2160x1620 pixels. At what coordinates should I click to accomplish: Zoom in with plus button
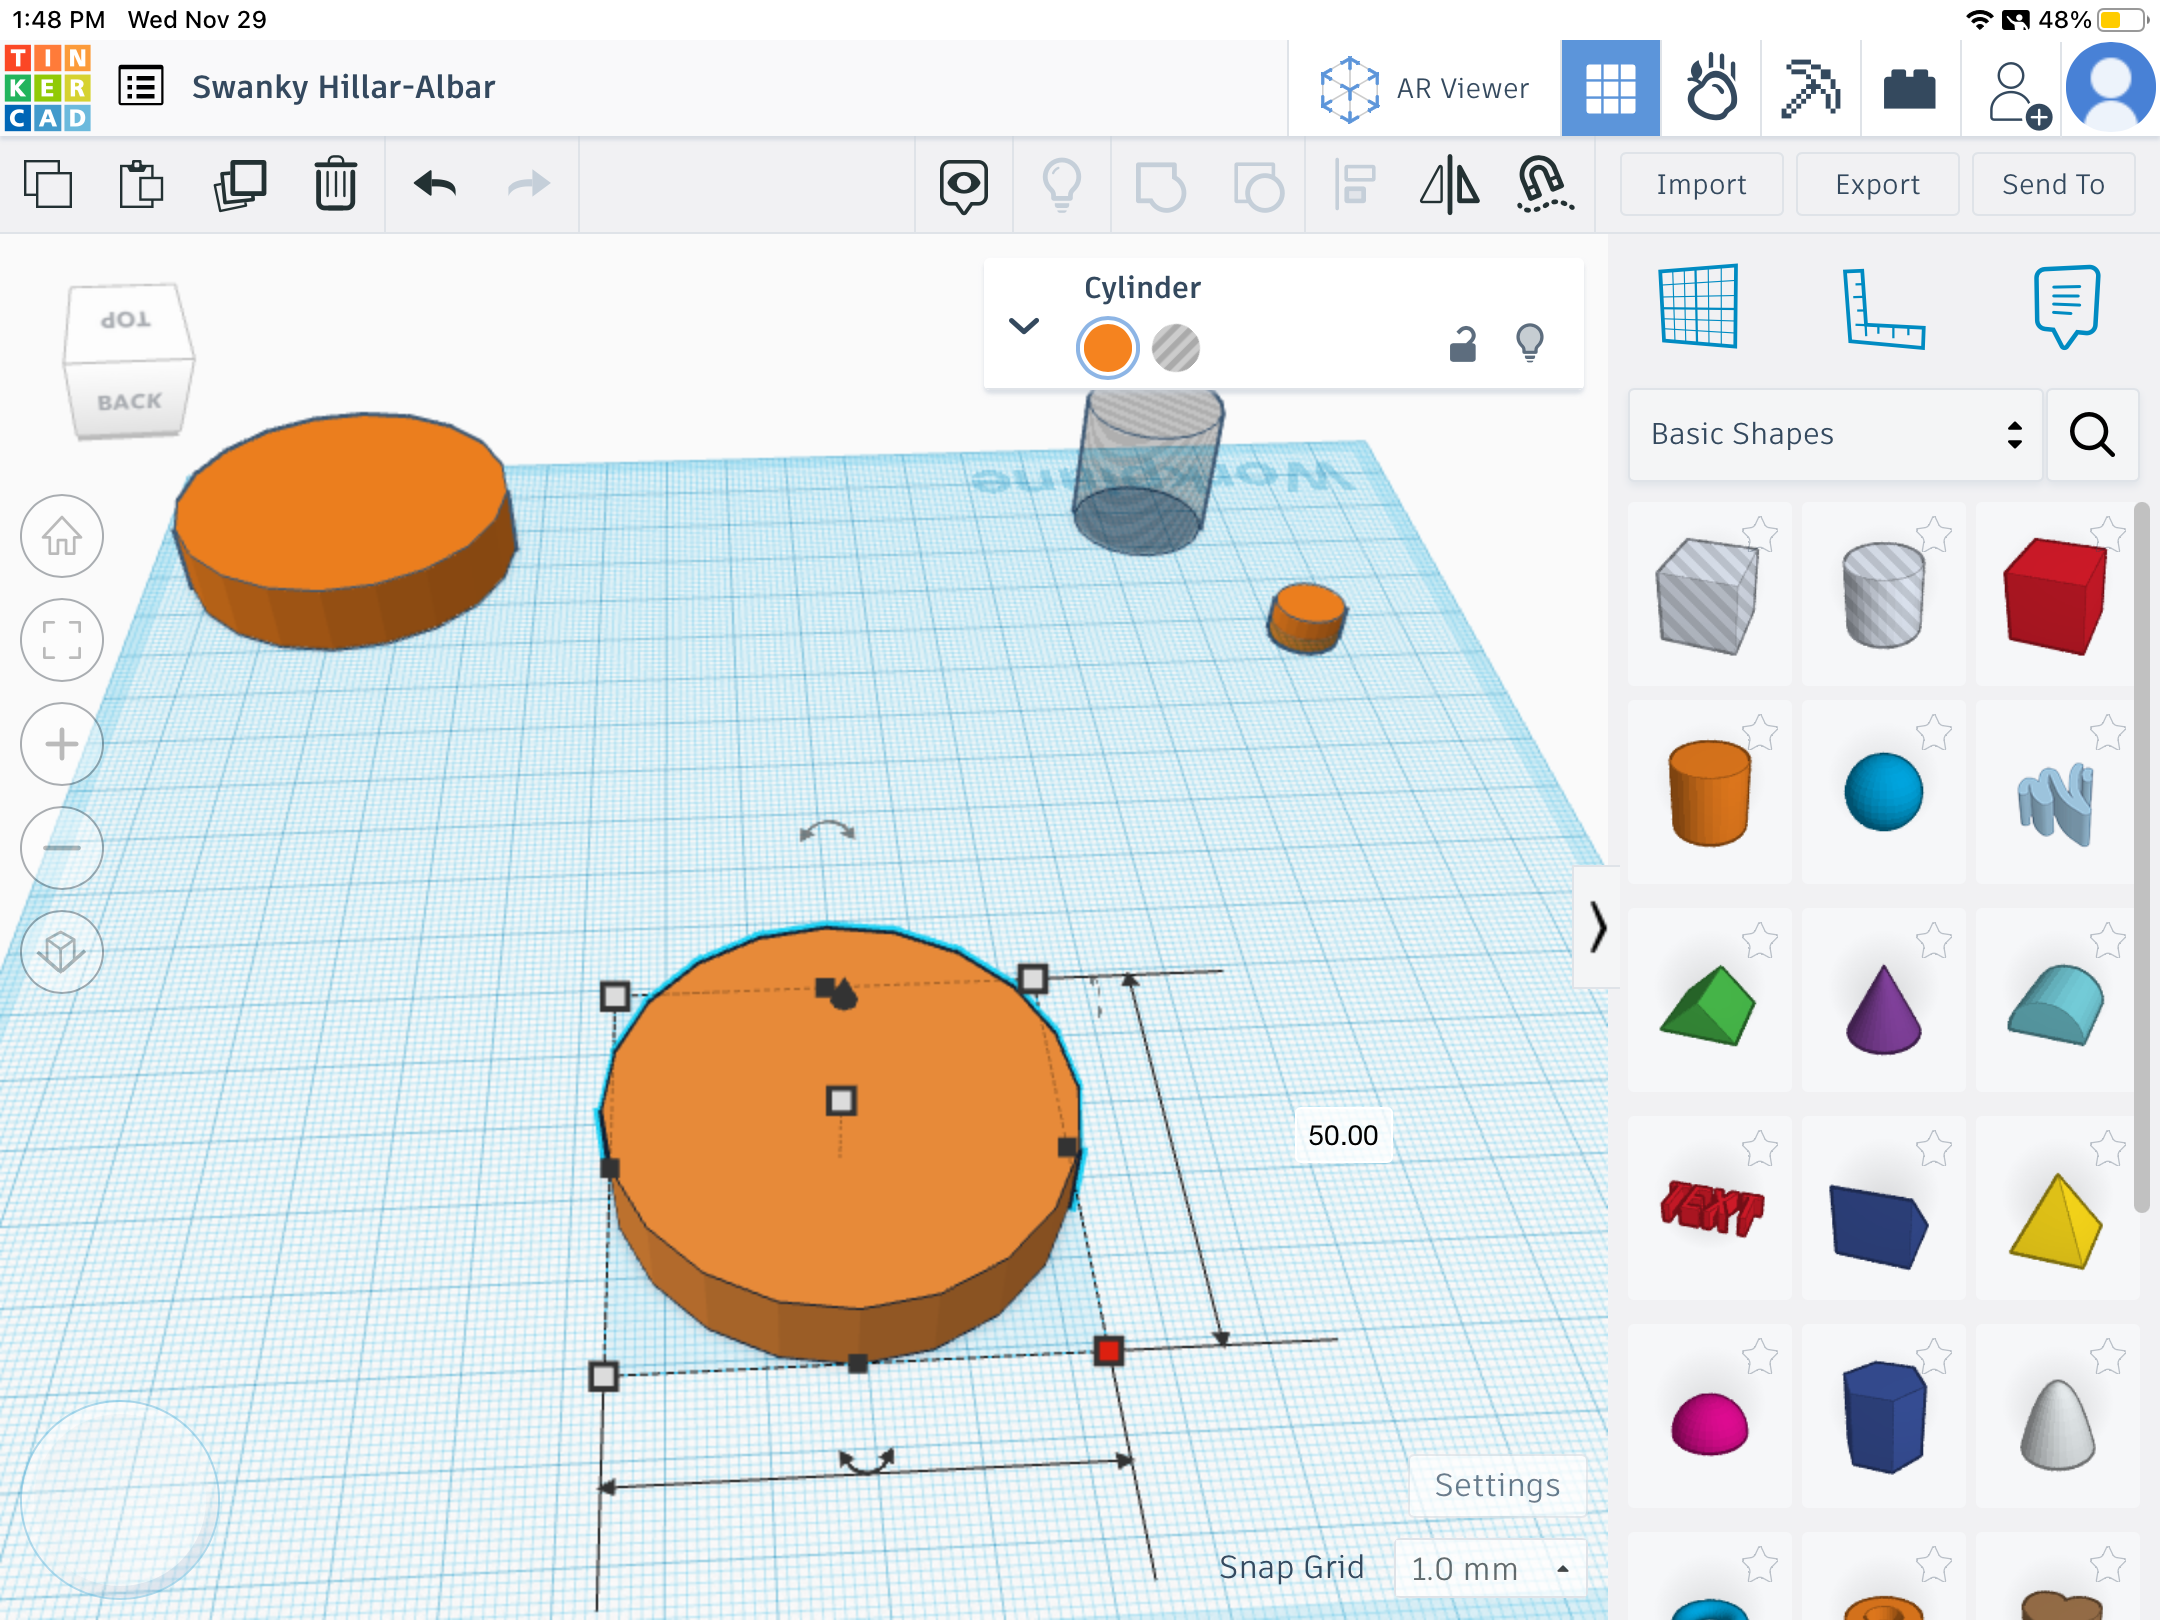point(62,744)
